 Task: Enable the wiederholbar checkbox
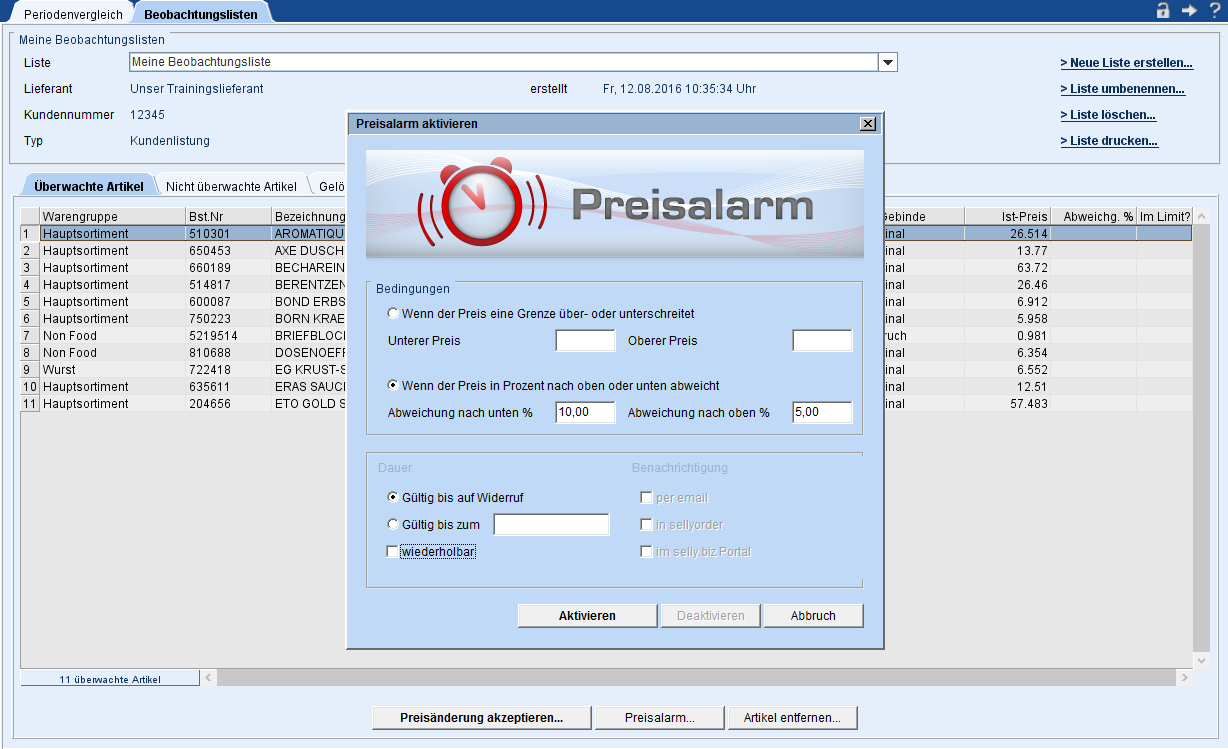tap(393, 551)
